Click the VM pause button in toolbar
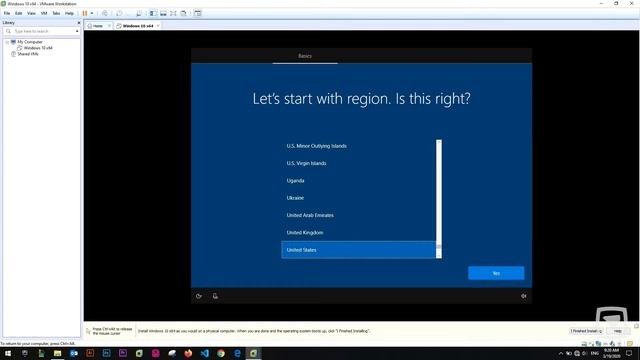 click(x=85, y=13)
